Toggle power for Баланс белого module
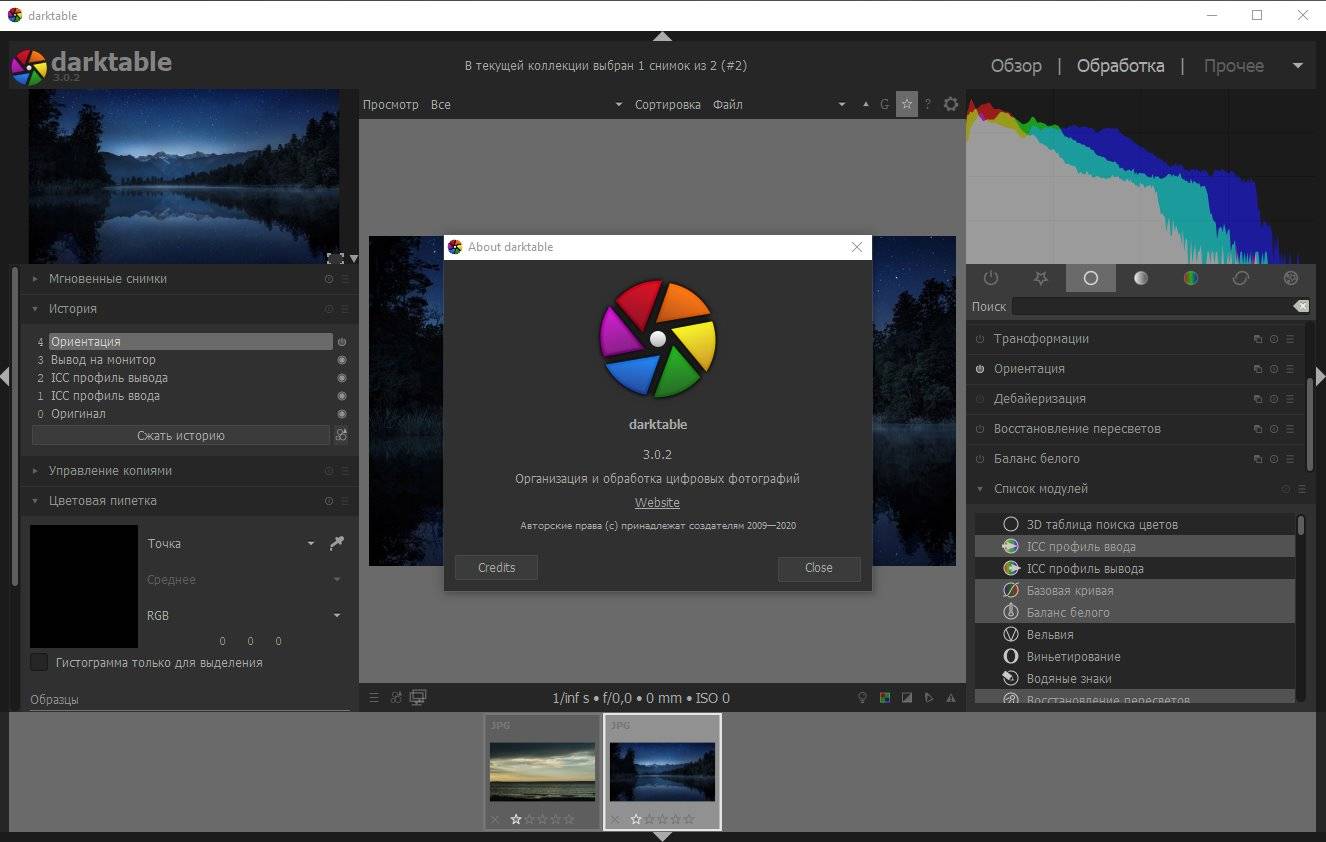 click(980, 459)
